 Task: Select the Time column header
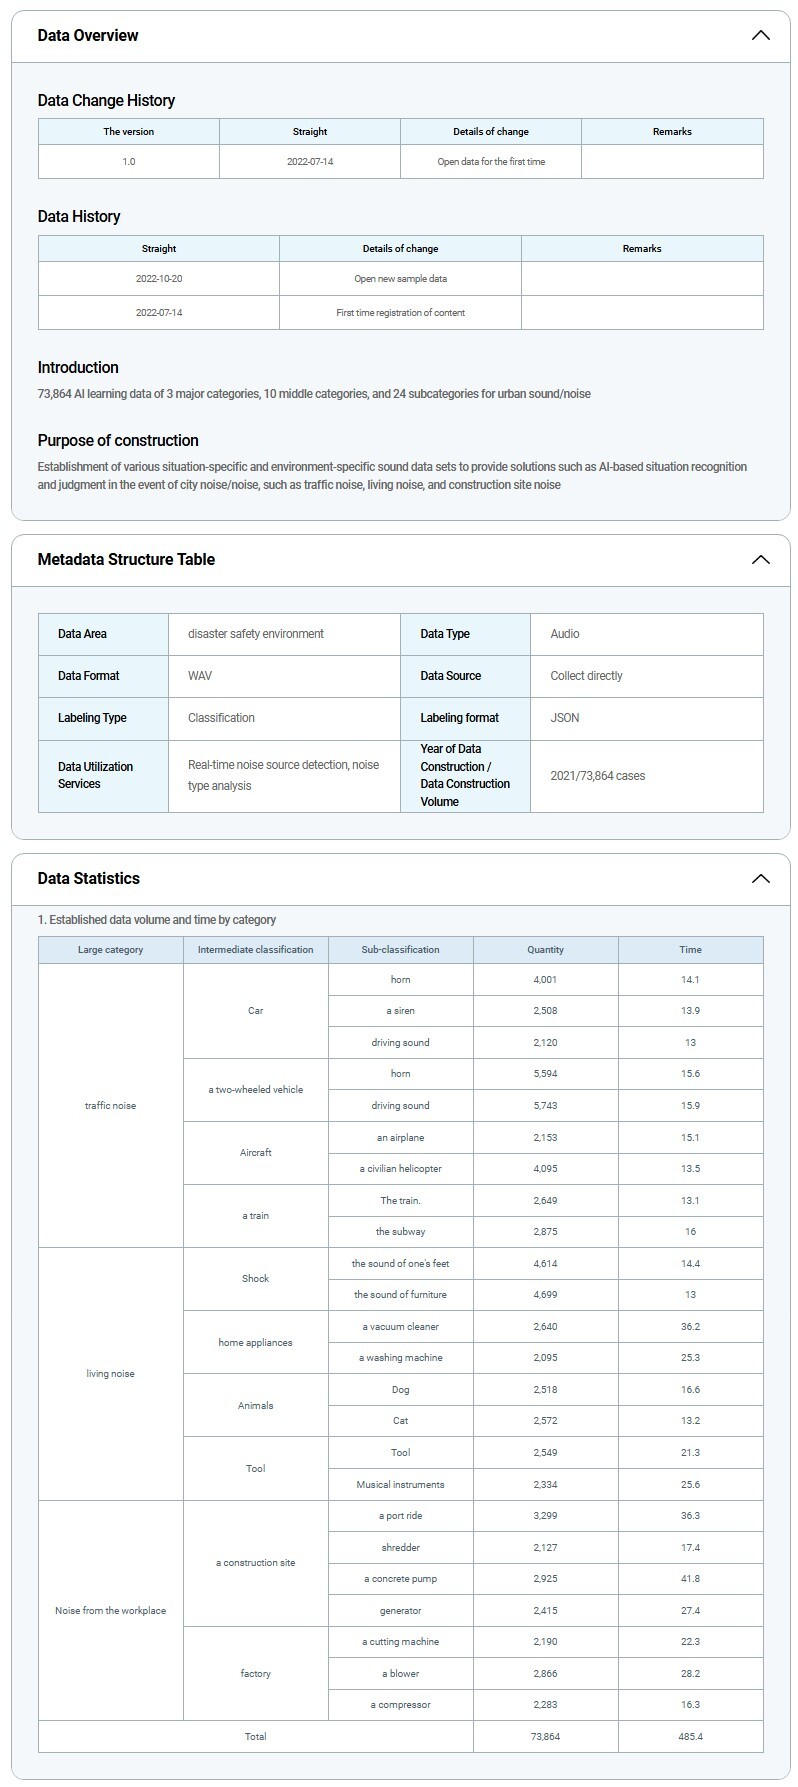(x=690, y=950)
